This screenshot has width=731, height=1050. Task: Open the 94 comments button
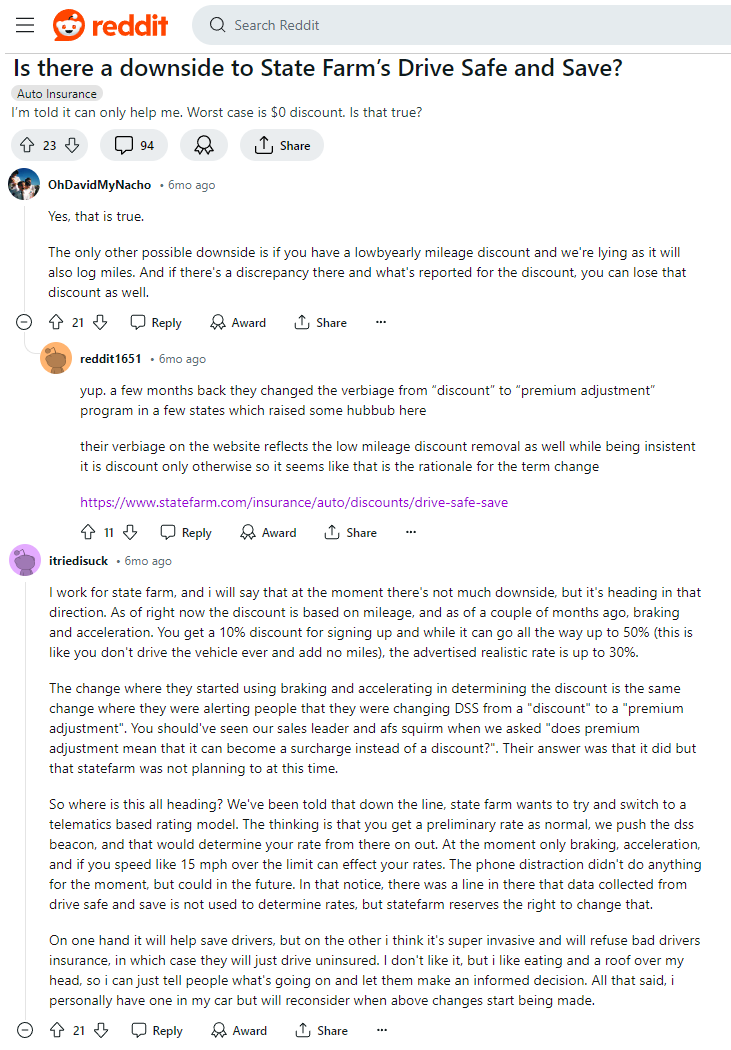[134, 145]
